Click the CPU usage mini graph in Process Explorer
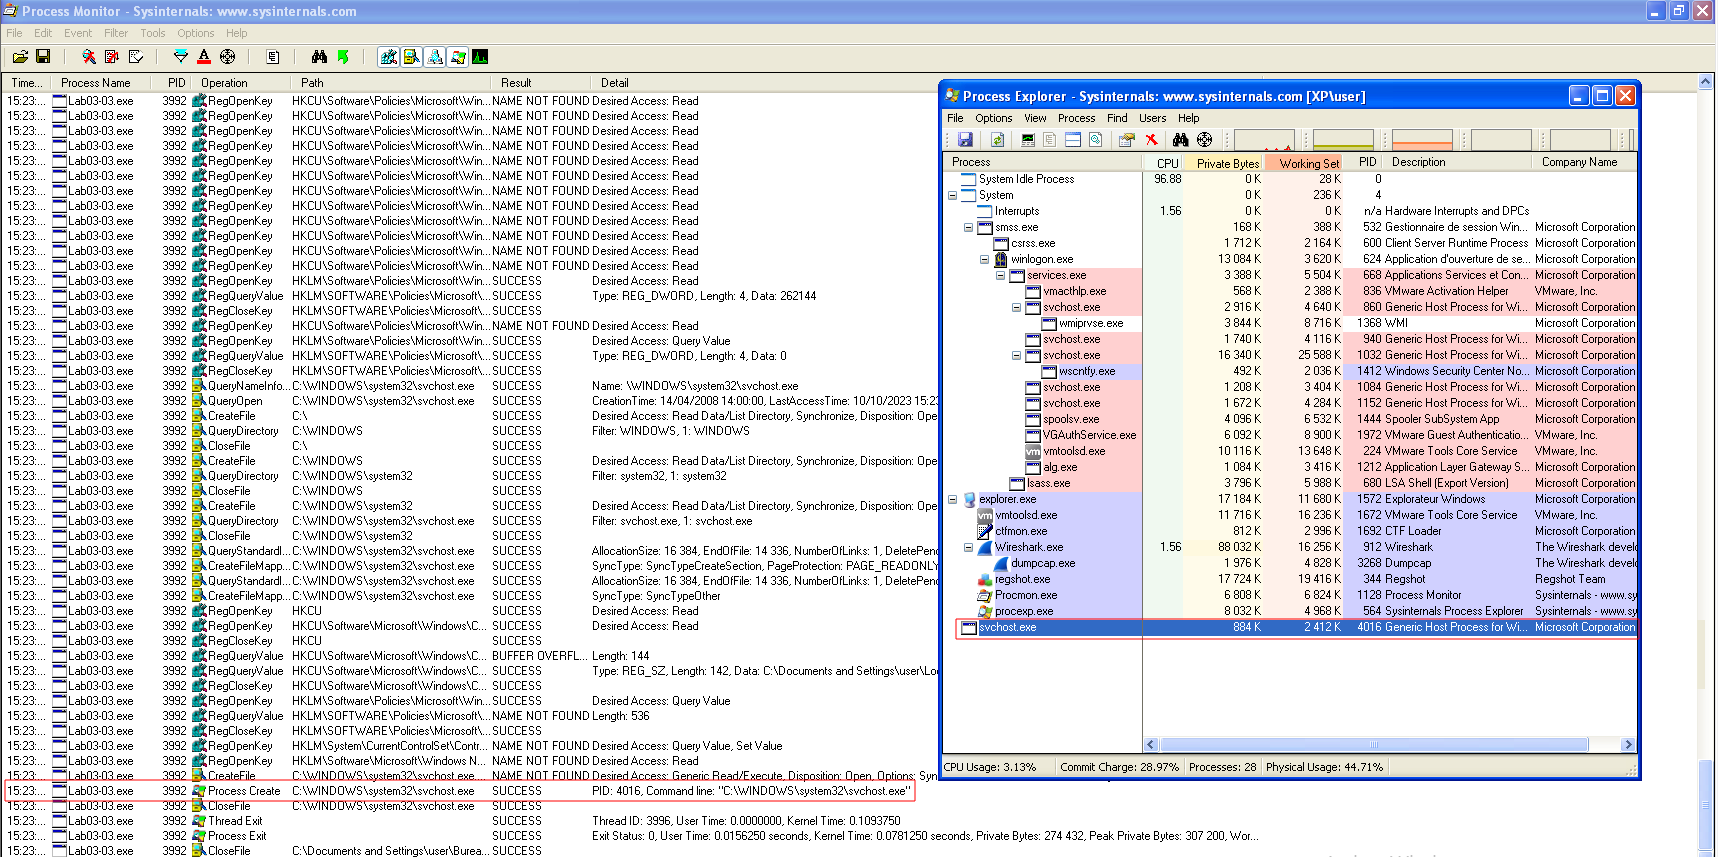This screenshot has width=1718, height=857. point(1264,140)
